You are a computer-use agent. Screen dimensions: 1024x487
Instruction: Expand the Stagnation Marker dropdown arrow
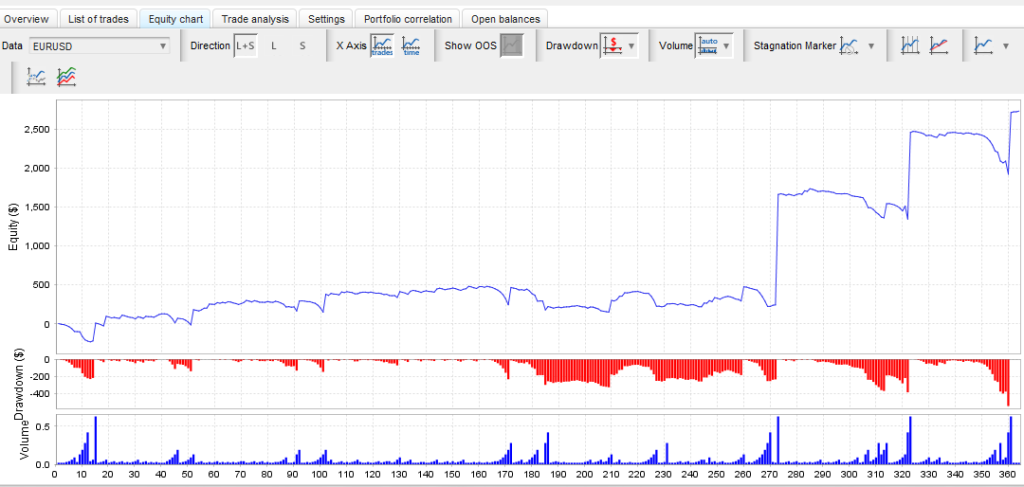click(x=871, y=45)
